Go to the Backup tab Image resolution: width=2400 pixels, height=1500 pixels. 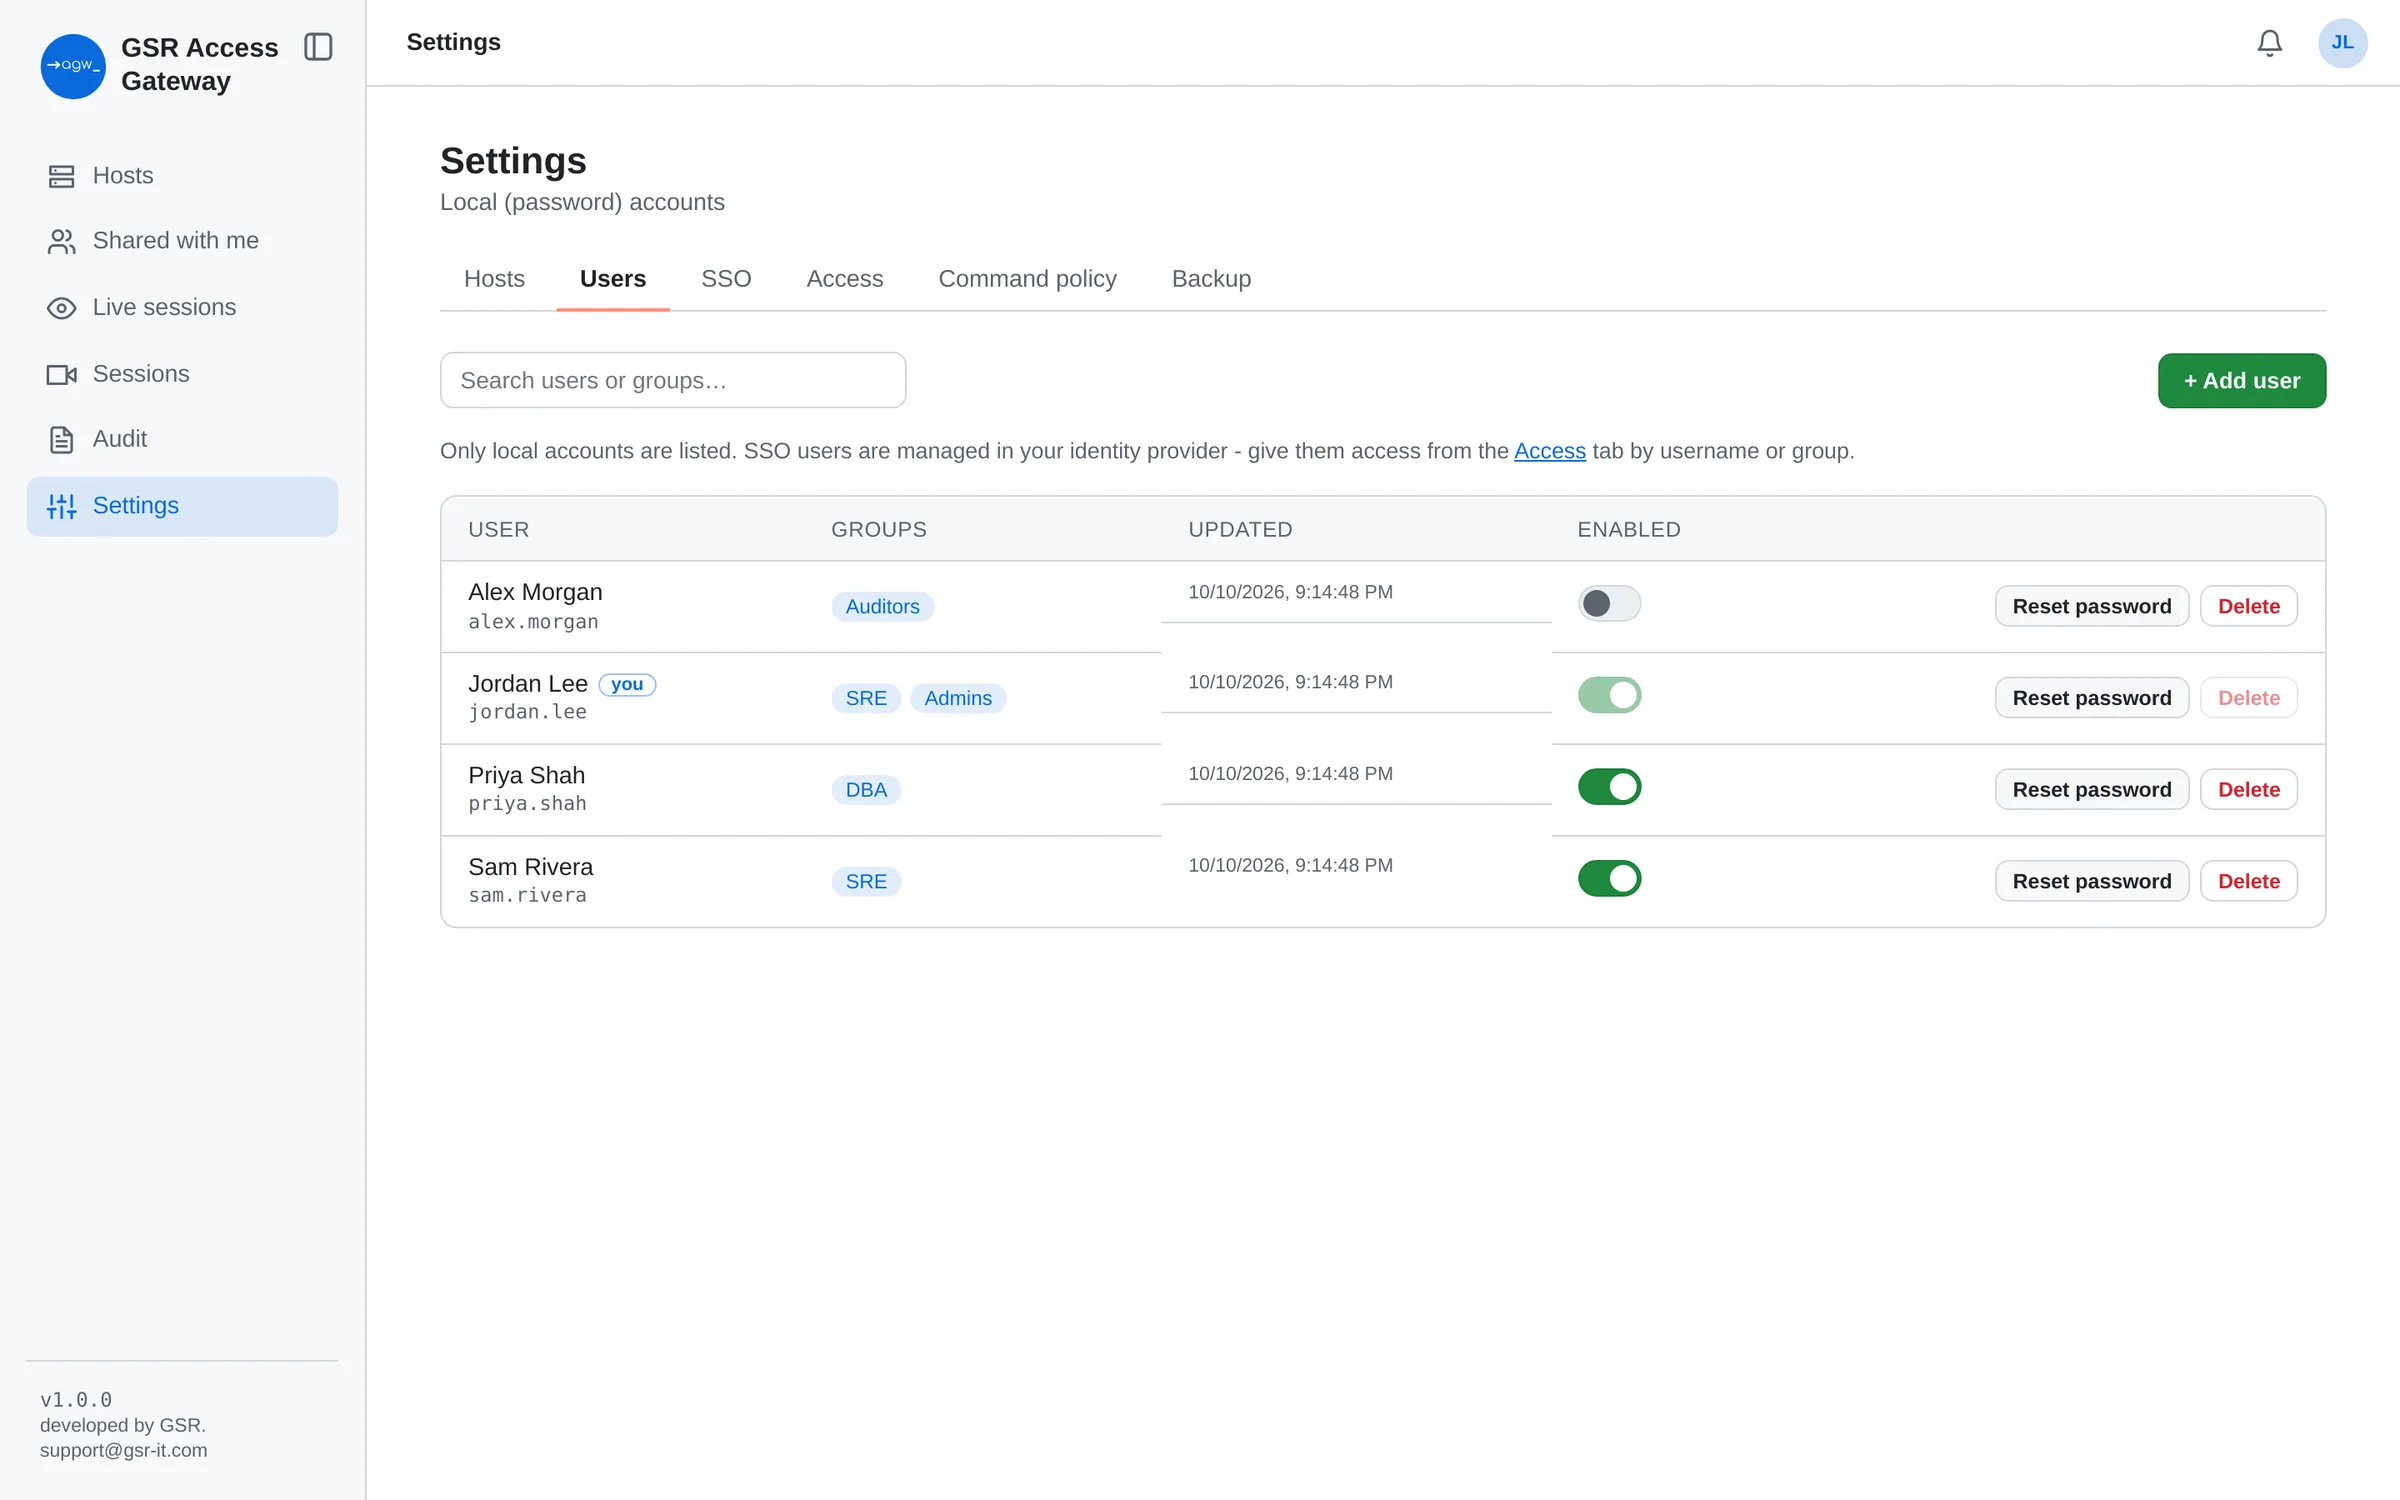(x=1211, y=279)
